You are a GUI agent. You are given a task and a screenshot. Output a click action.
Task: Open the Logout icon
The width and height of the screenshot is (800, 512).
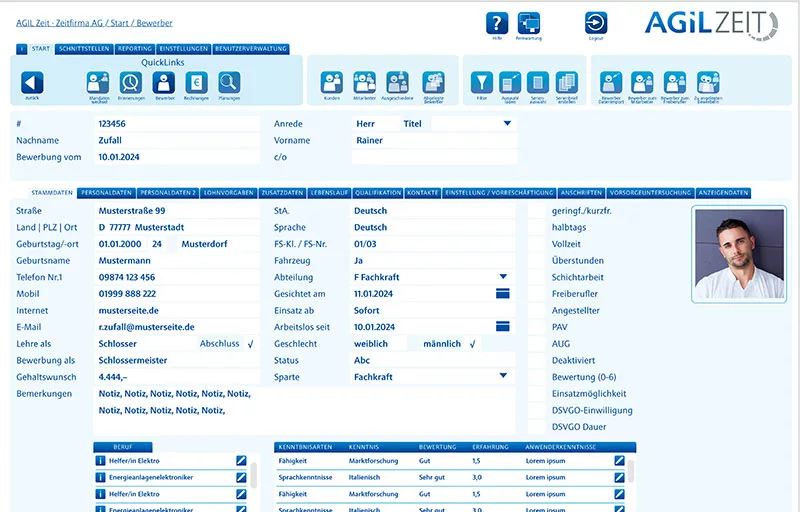point(596,23)
